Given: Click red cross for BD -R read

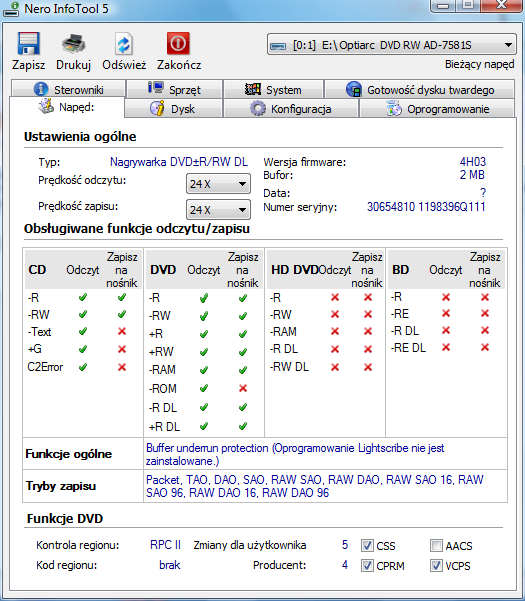Looking at the screenshot, I should (x=446, y=297).
